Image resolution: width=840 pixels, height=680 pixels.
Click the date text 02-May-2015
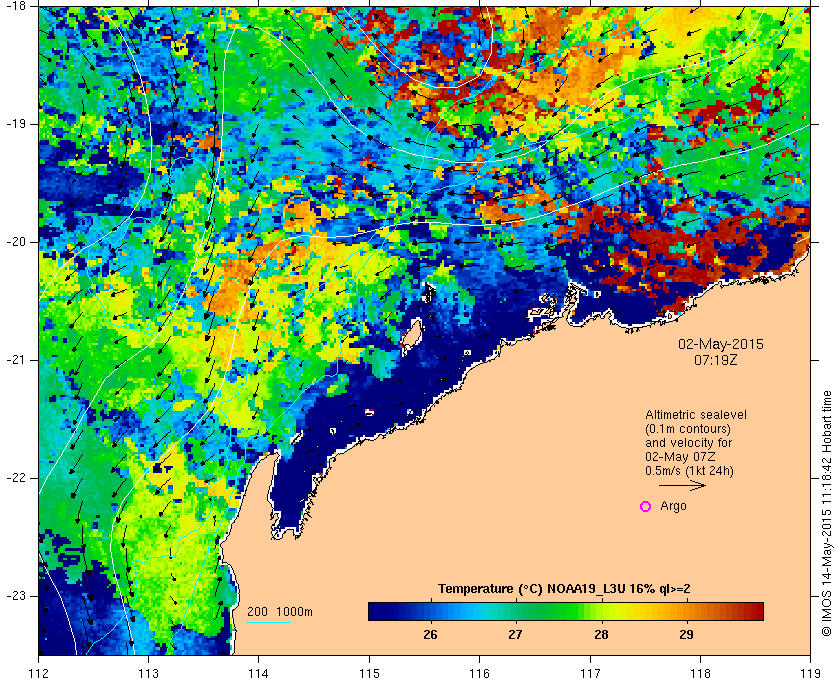point(721,344)
